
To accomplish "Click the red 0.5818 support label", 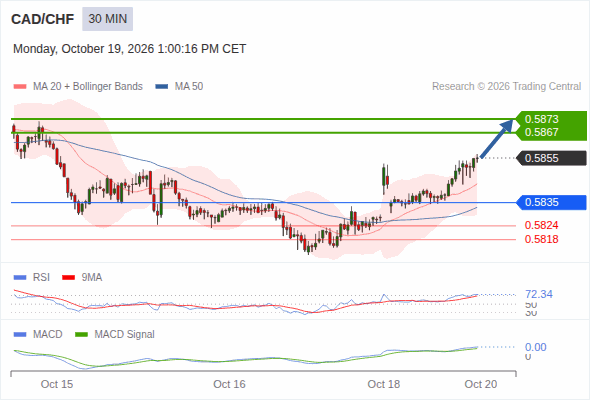I will tap(541, 239).
